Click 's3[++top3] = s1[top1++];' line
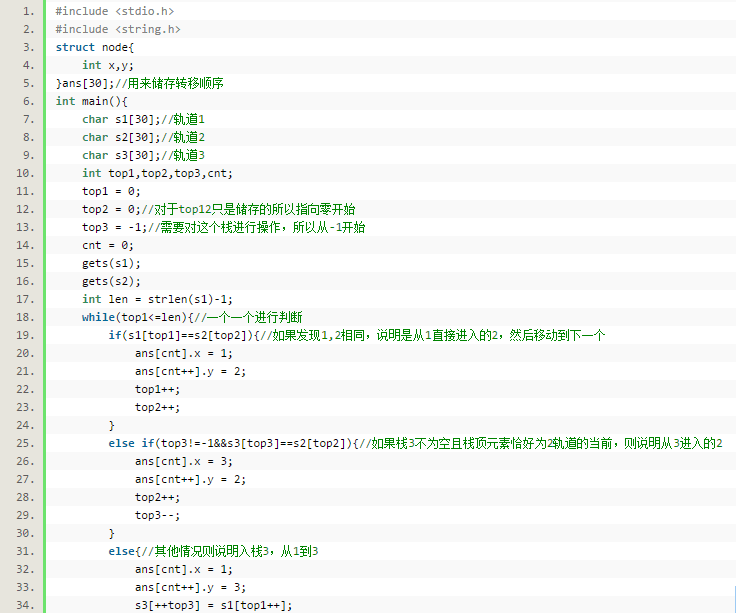 pos(214,605)
